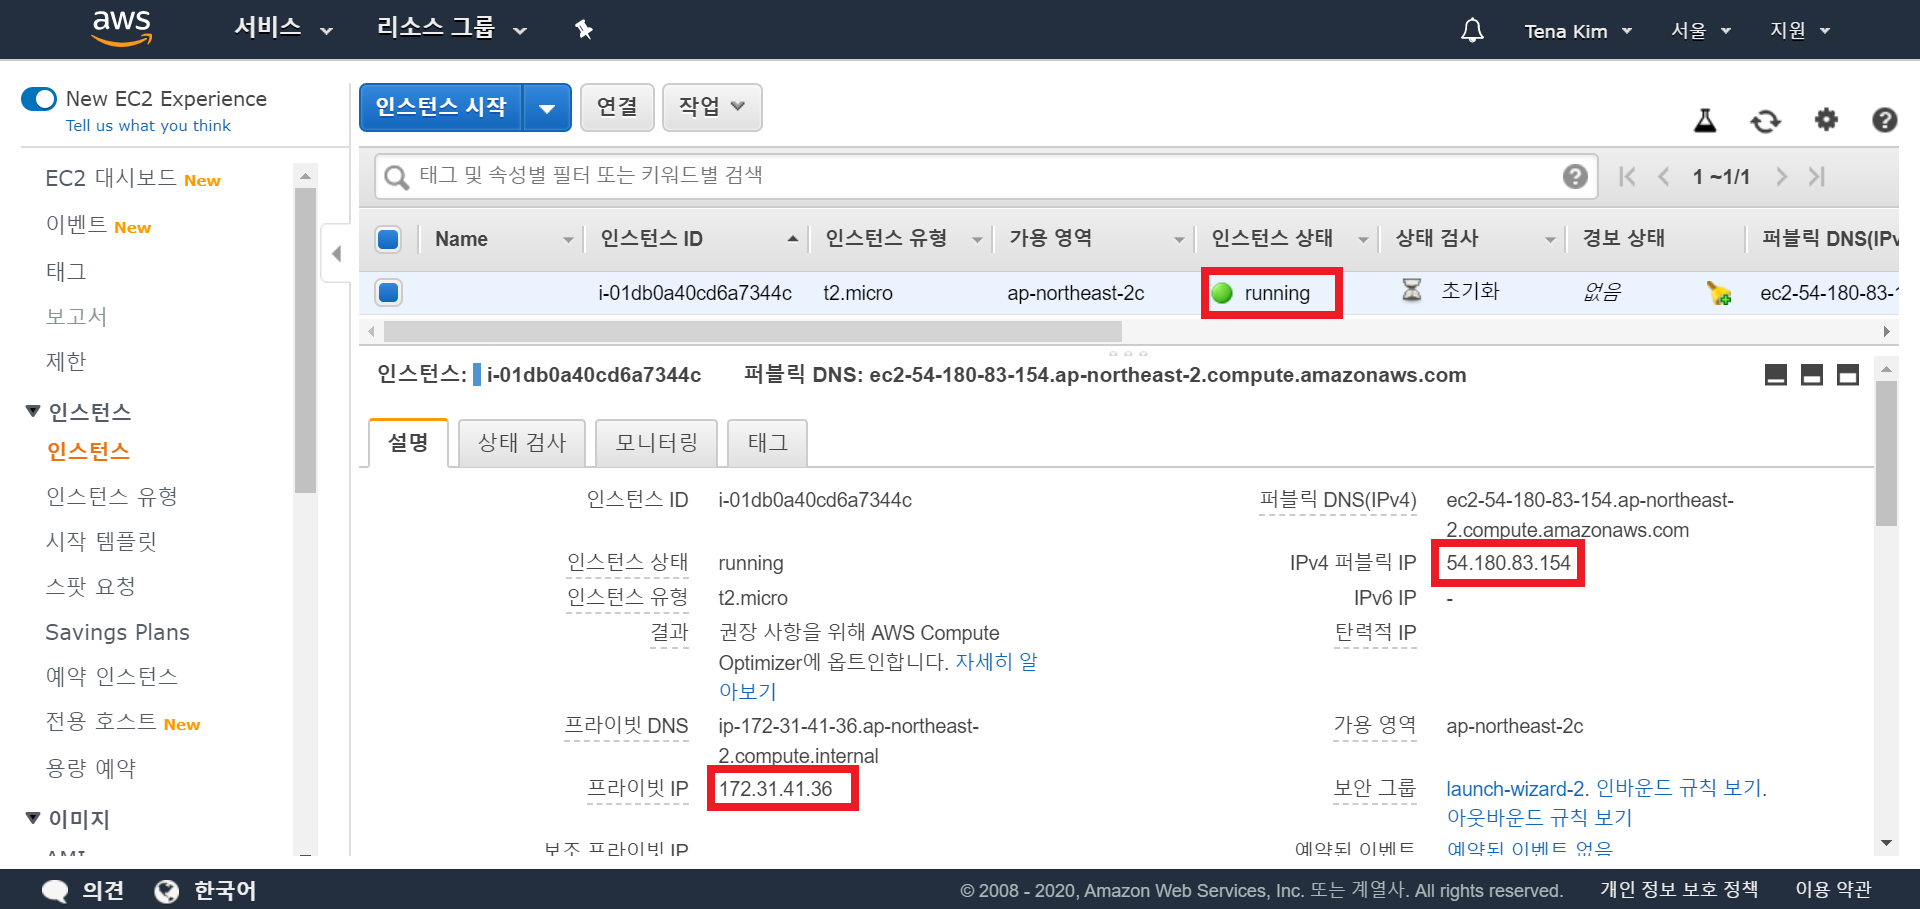This screenshot has height=909, width=1920.
Task: Open the 서울 region selector
Action: (x=1700, y=31)
